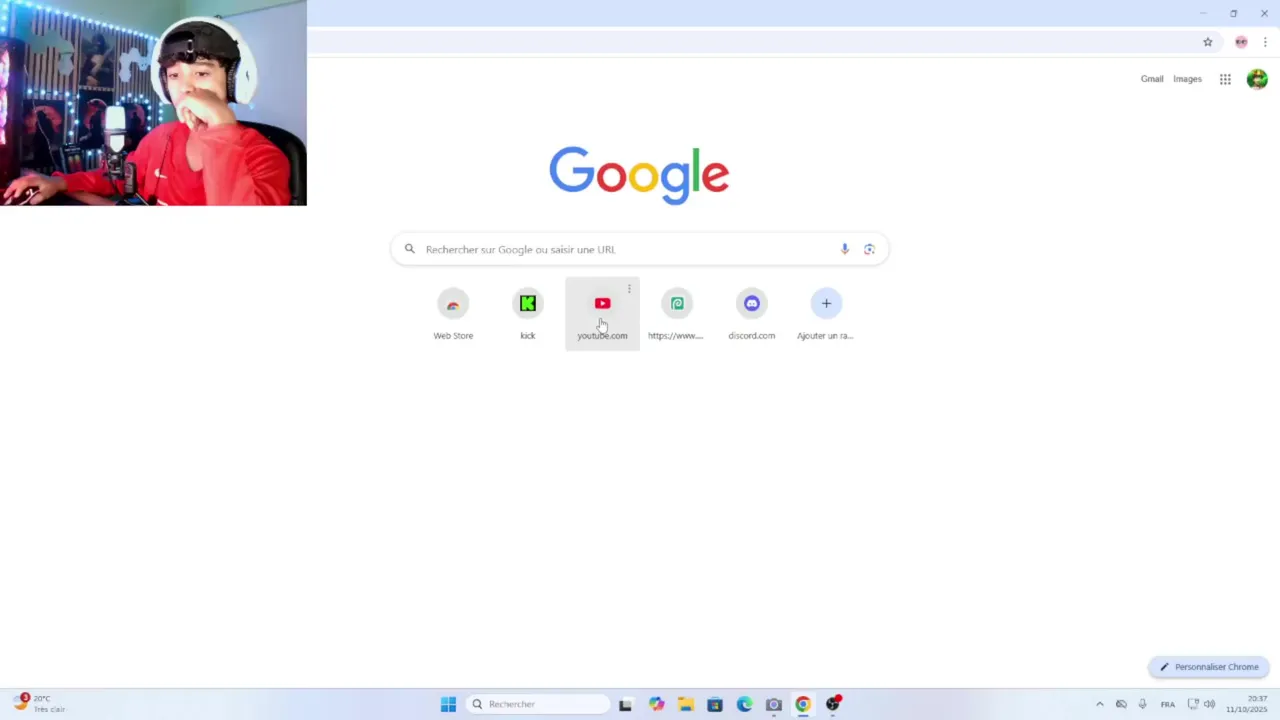Open the Windows Start menu
This screenshot has width=1280, height=720.
click(448, 704)
